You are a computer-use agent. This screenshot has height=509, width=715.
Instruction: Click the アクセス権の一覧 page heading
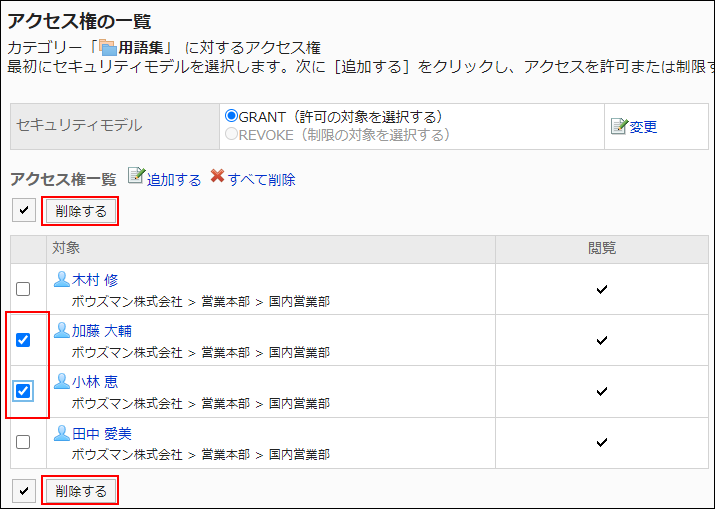pyautogui.click(x=79, y=21)
